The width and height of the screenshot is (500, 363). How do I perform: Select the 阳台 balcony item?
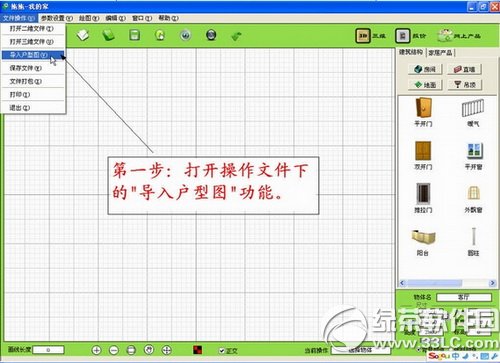pyautogui.click(x=423, y=242)
